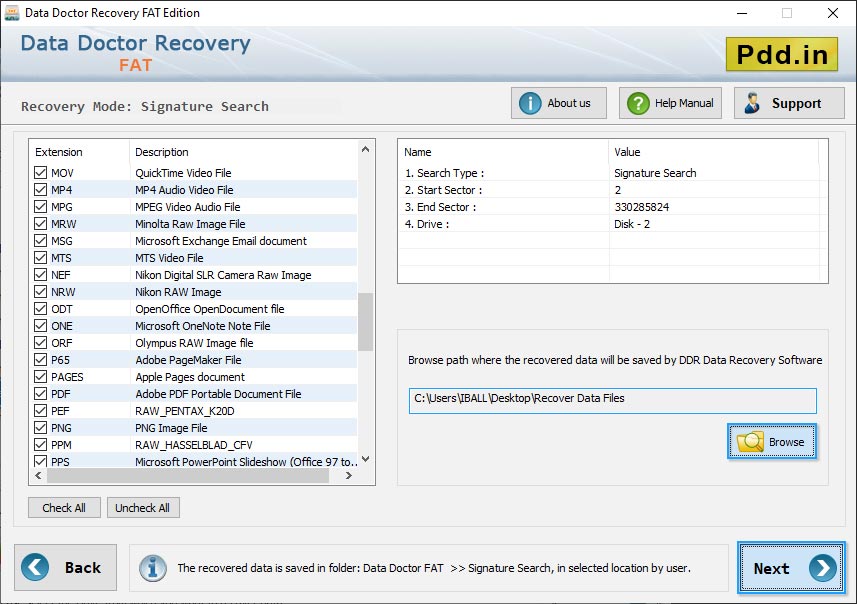Toggle the PPS checkbox
The image size is (857, 604).
click(x=40, y=461)
